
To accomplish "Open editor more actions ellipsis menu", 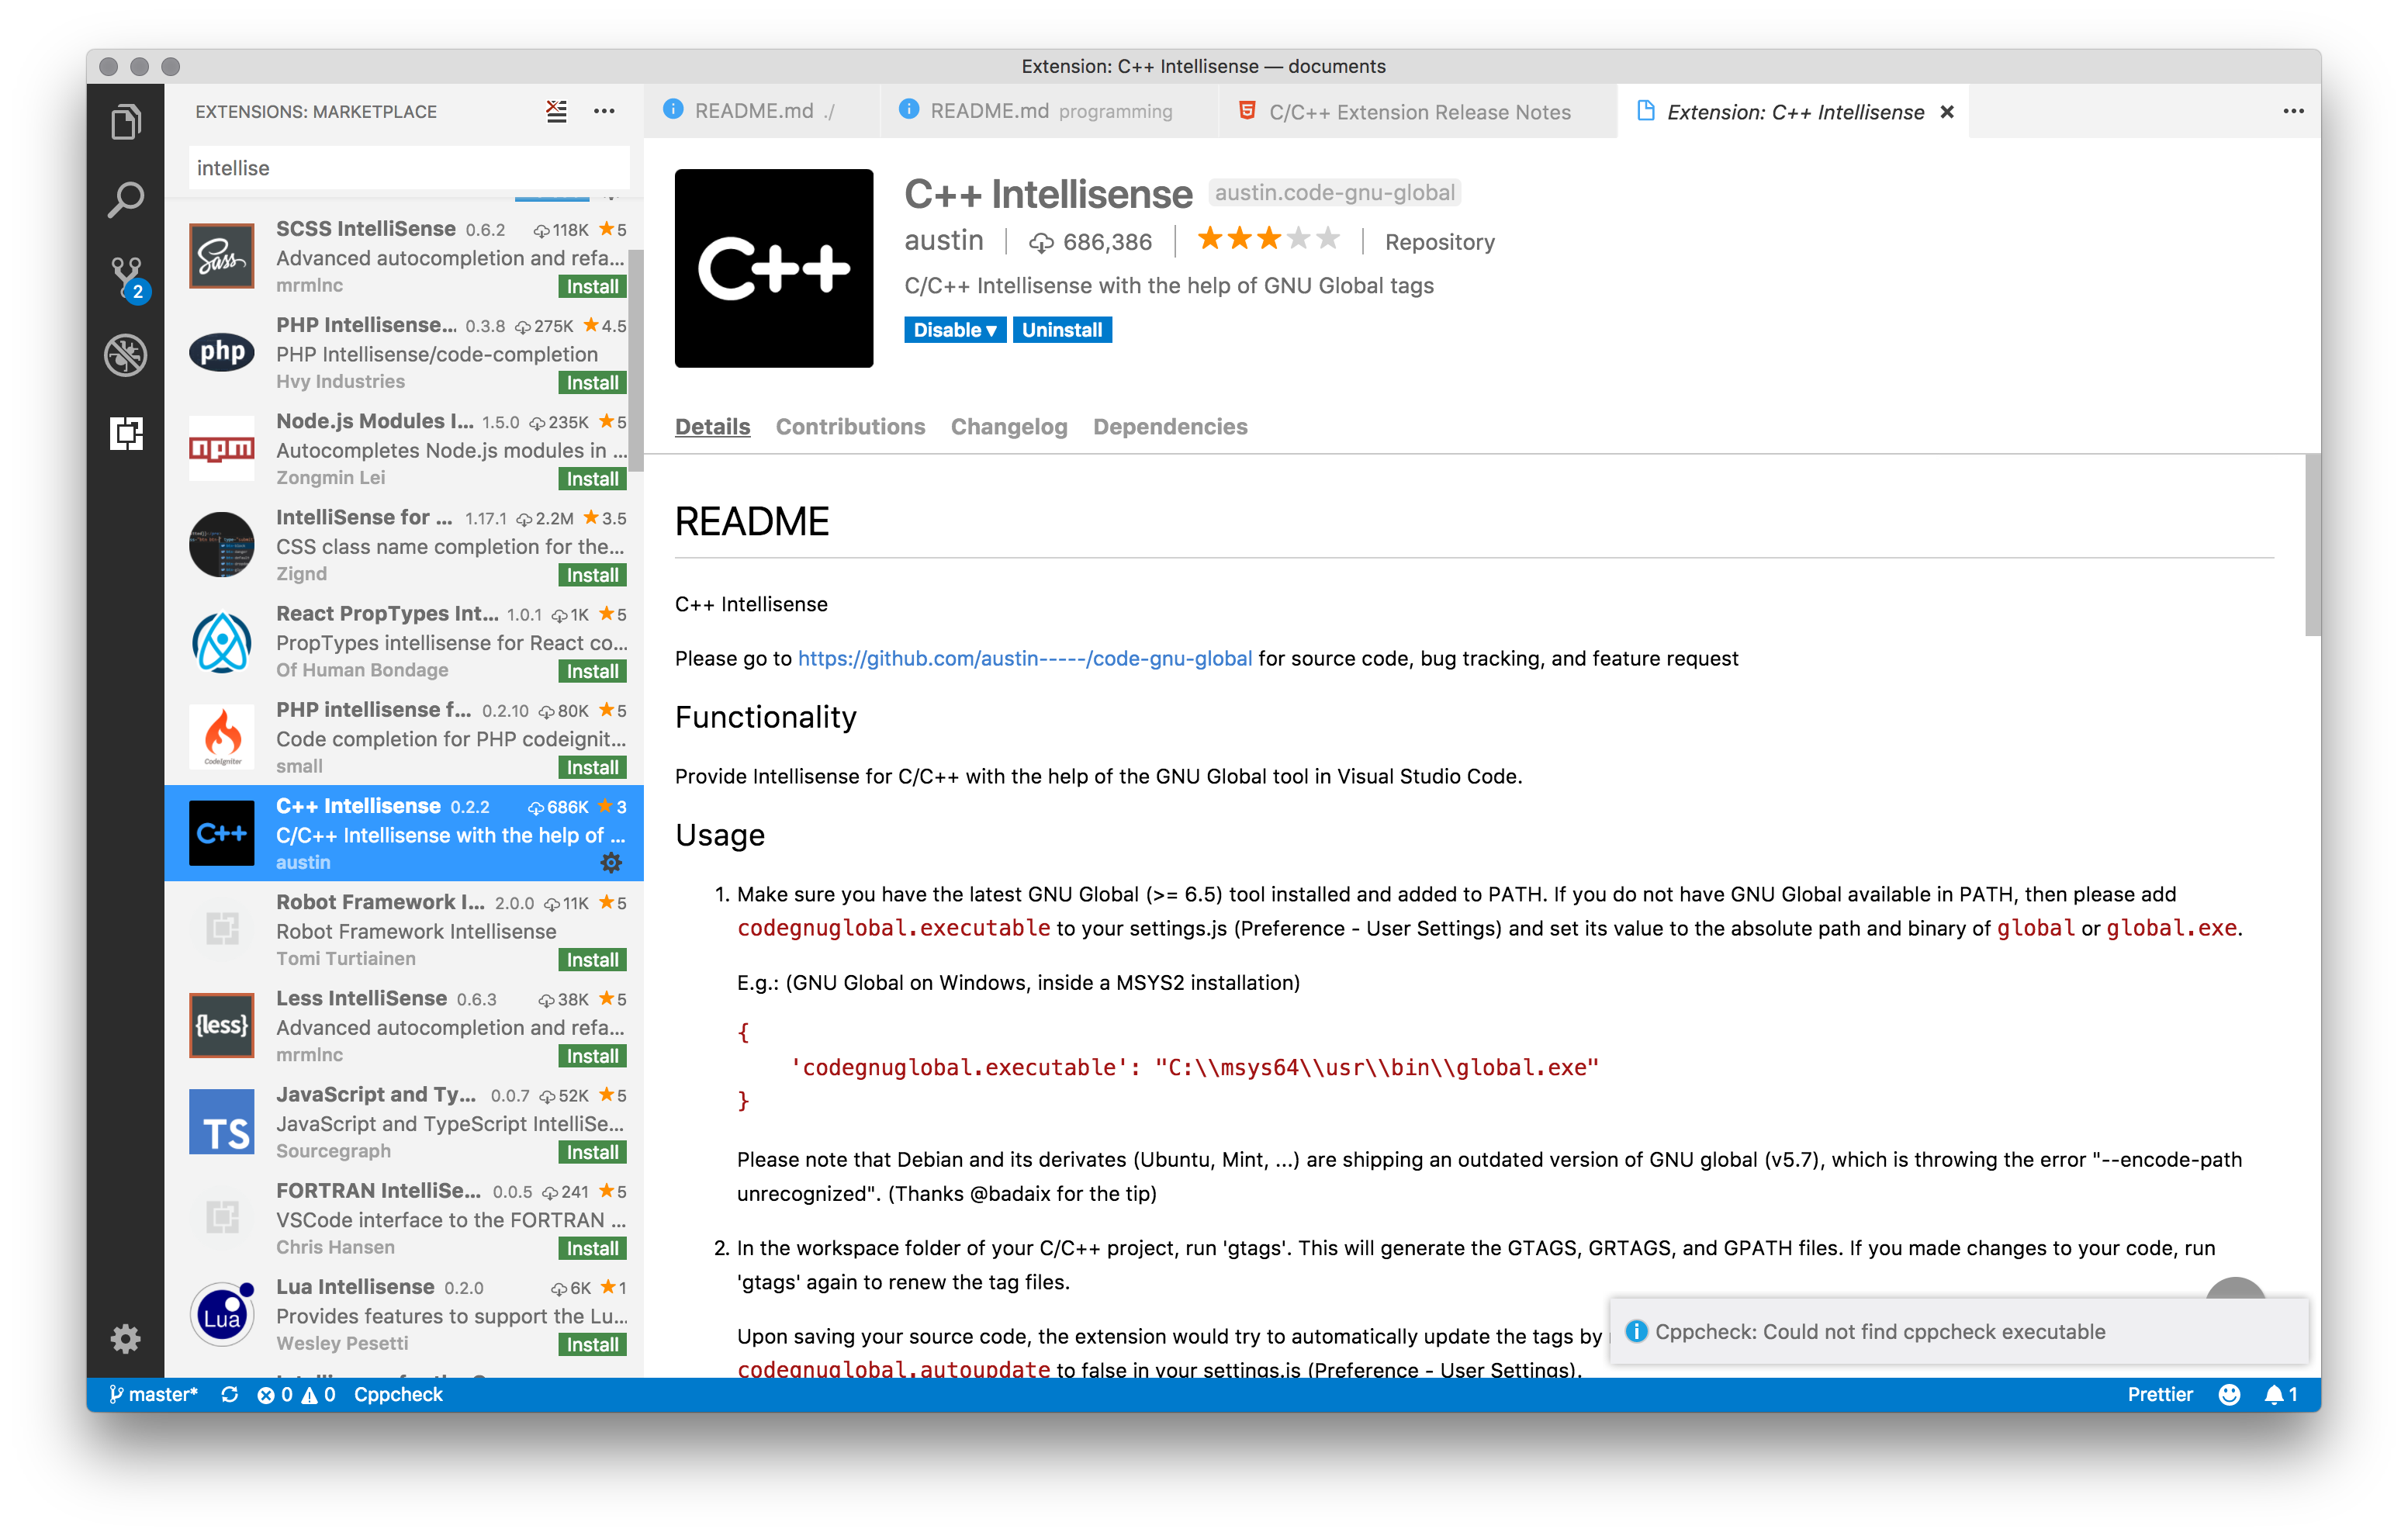I will click(2293, 111).
